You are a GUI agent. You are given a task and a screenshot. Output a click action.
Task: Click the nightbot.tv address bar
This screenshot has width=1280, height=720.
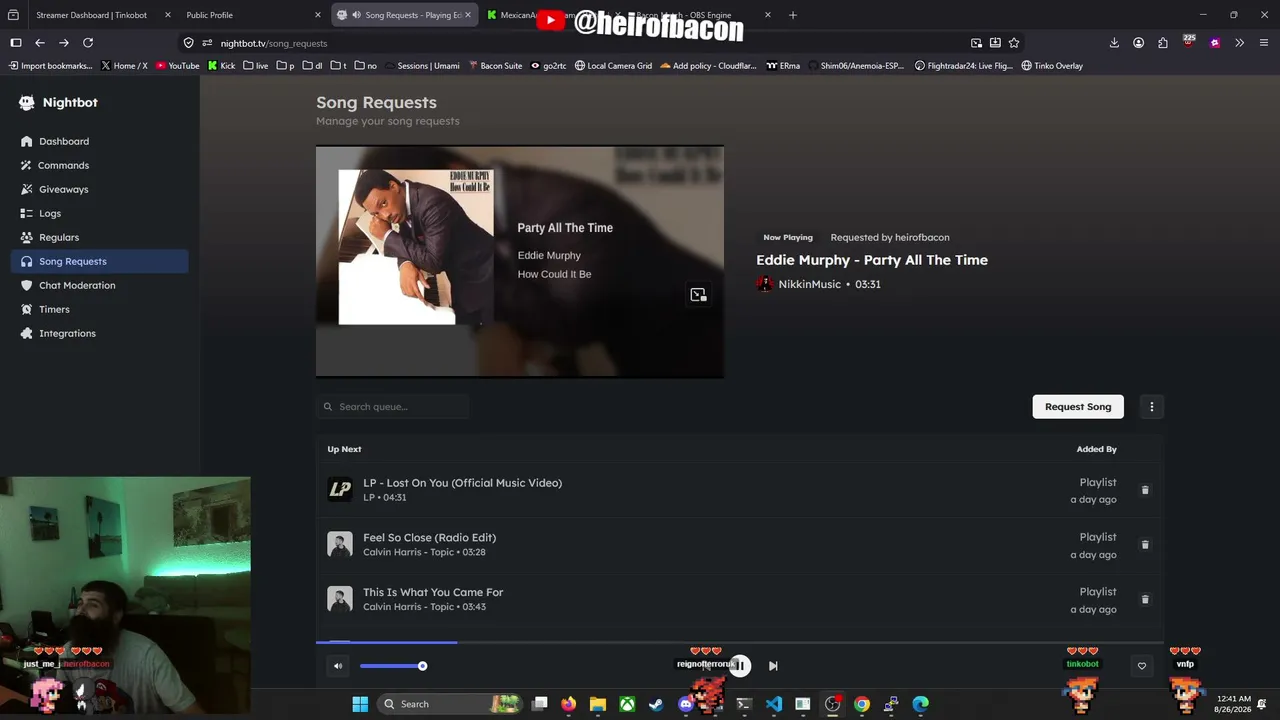(x=590, y=43)
